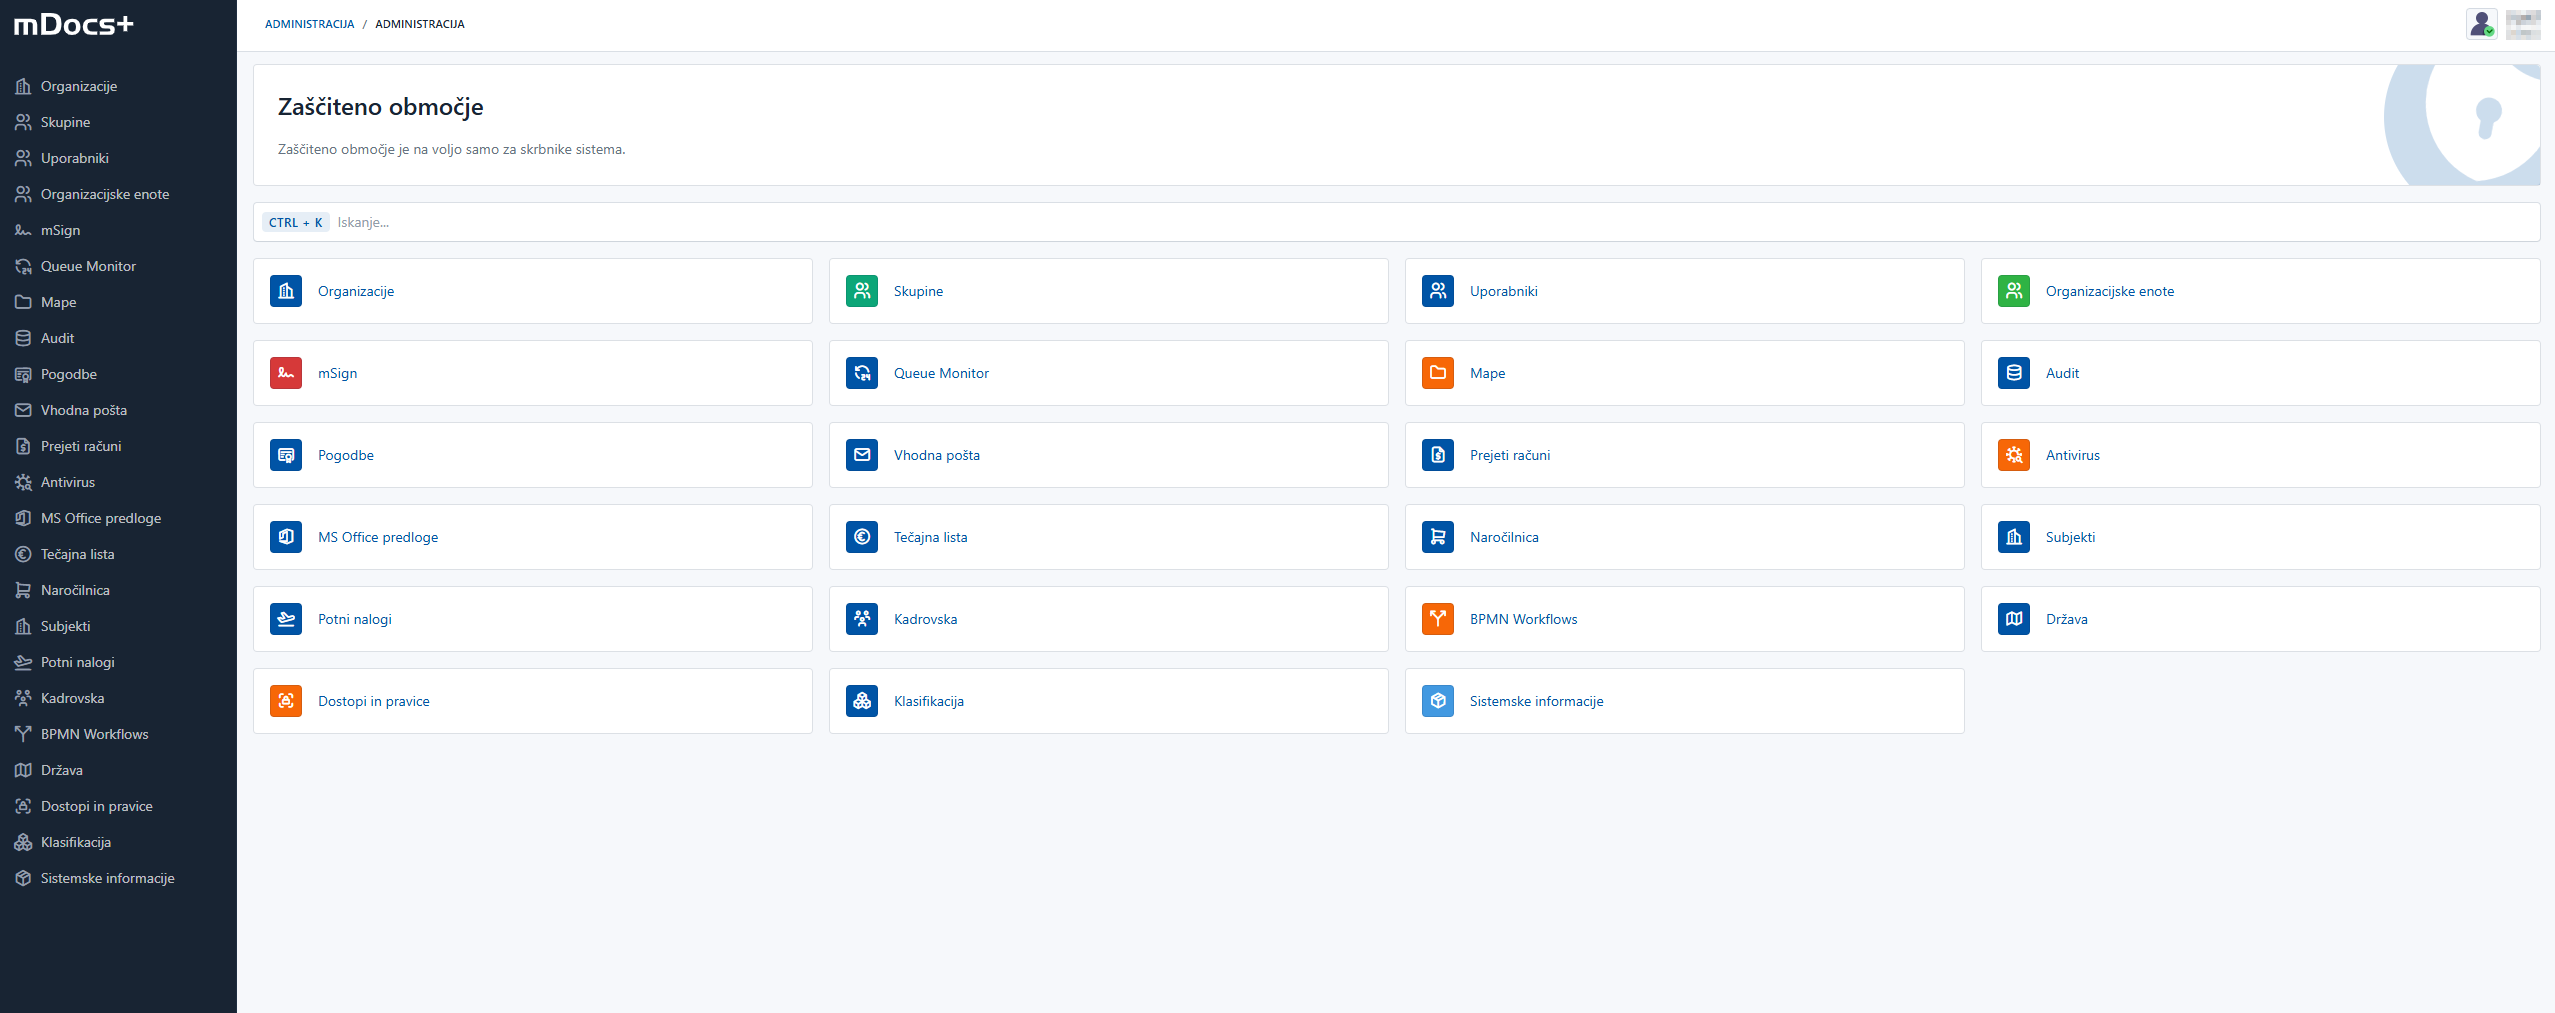Open the Tečajna lista euro tile icon

861,537
